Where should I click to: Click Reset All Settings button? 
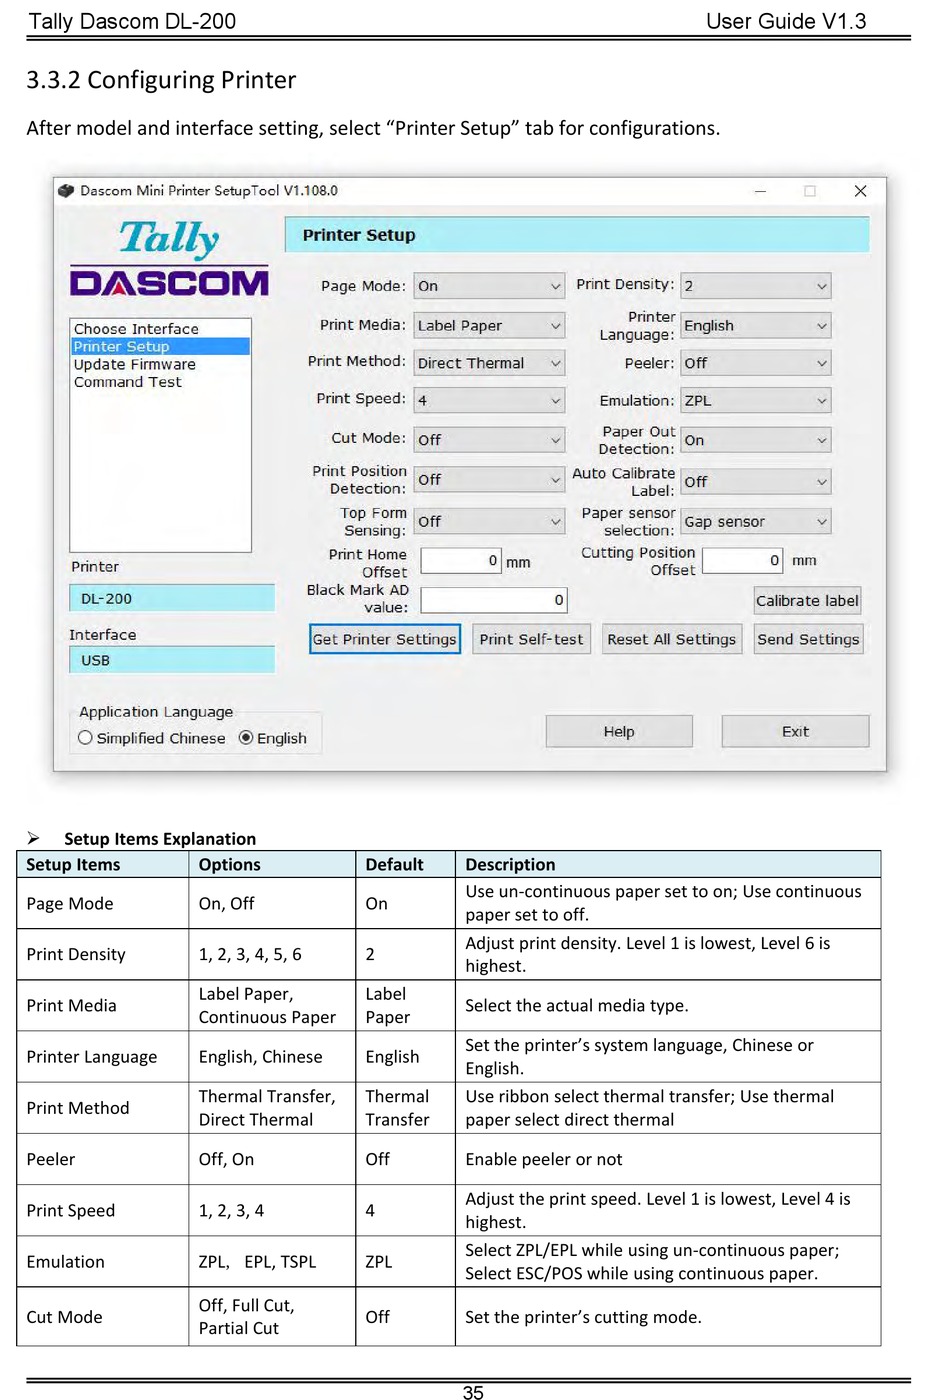672,639
